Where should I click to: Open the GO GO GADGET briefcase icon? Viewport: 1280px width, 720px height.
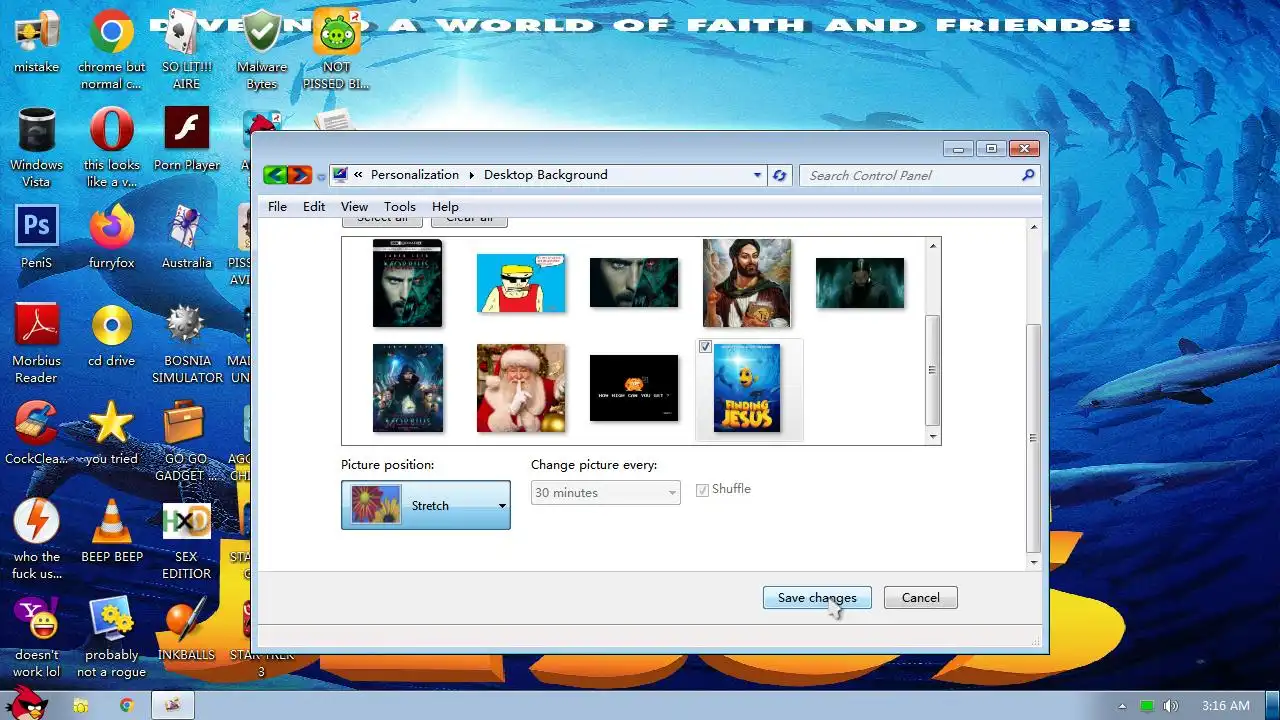[x=184, y=440]
